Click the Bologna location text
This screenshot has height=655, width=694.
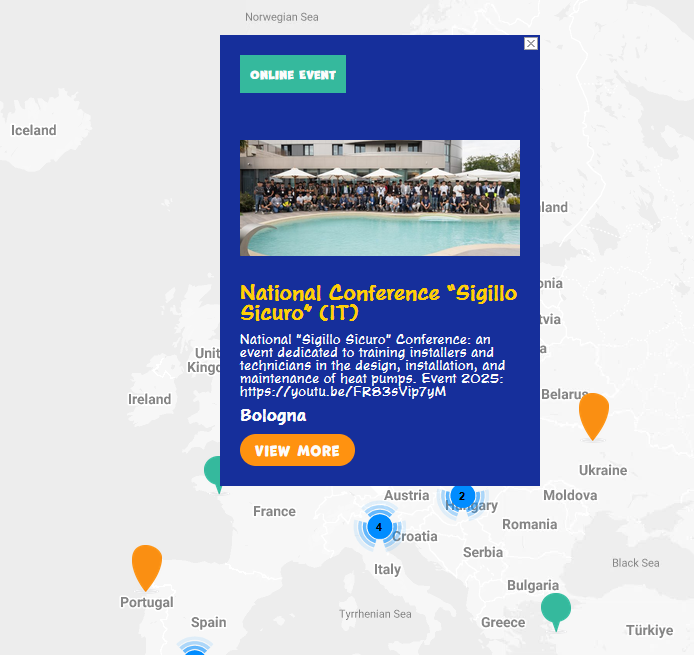273,416
